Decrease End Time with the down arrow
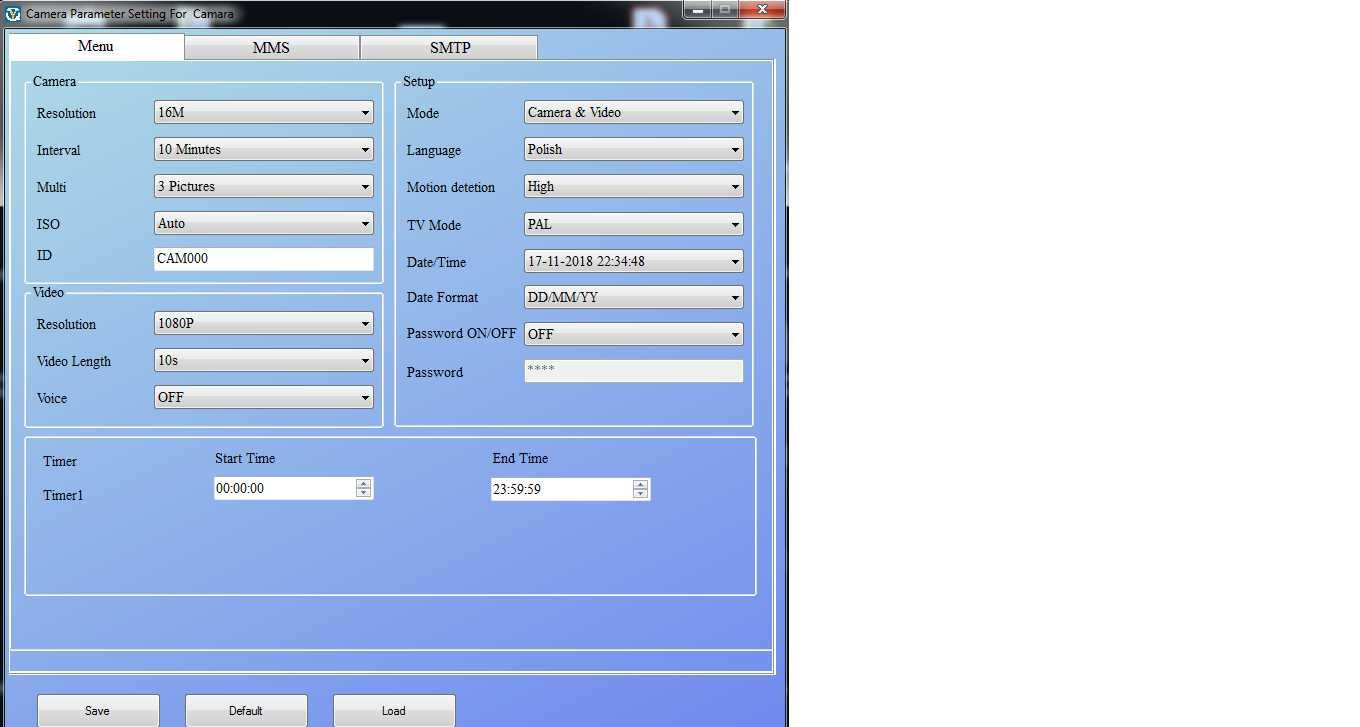Image resolution: width=1360 pixels, height=727 pixels. 641,495
